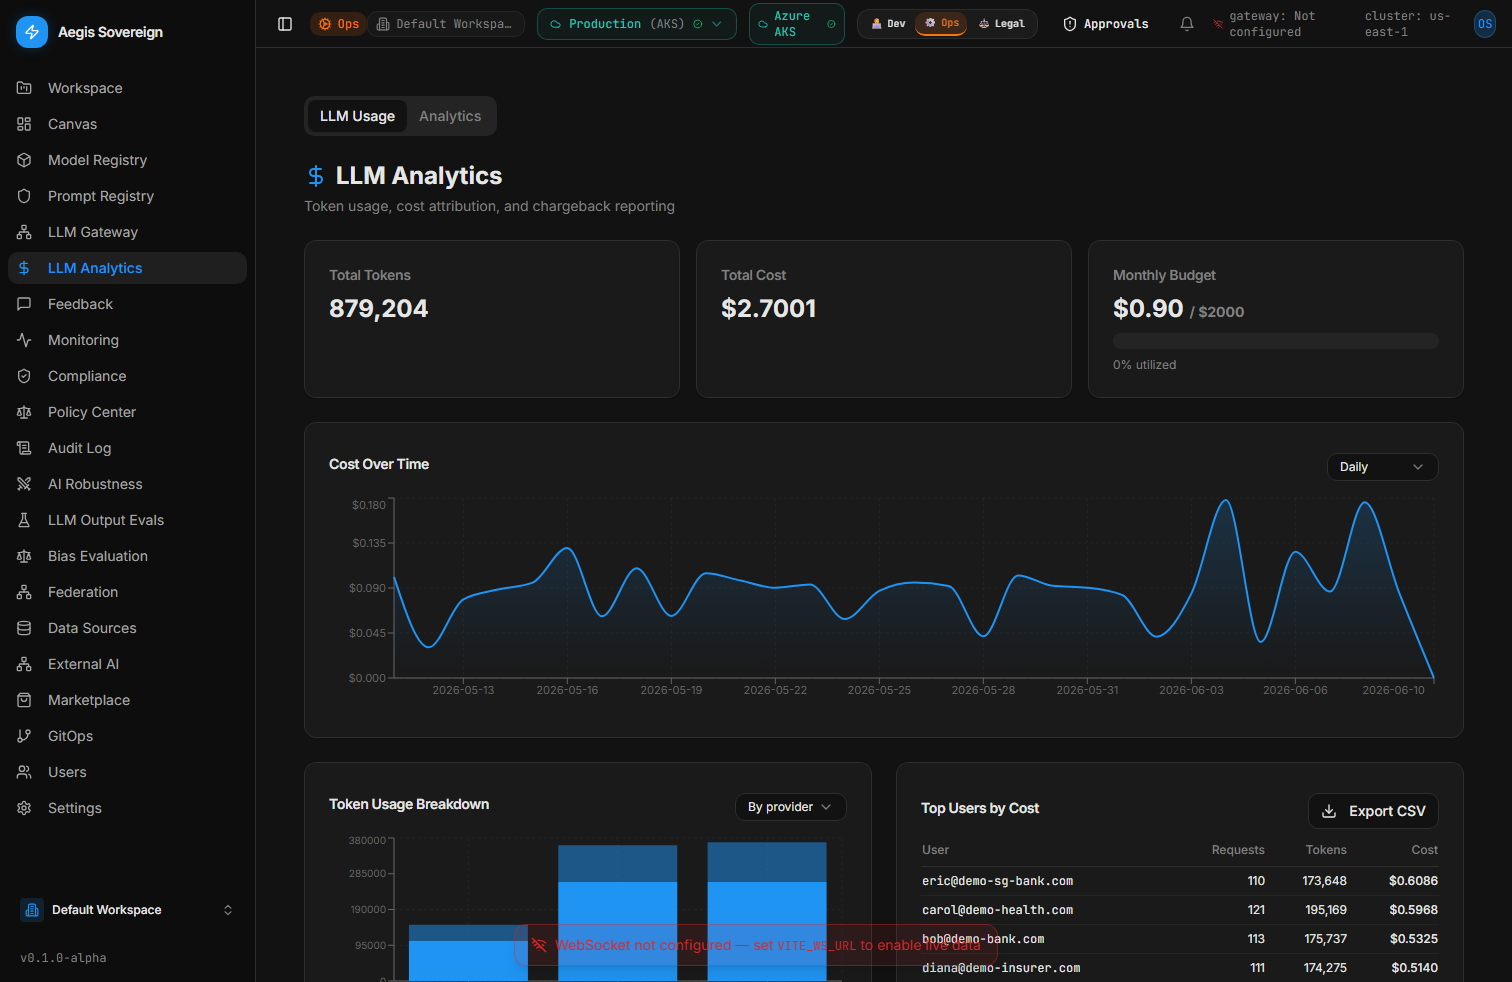Image resolution: width=1512 pixels, height=982 pixels.
Task: Open the Approvals button
Action: click(1105, 24)
